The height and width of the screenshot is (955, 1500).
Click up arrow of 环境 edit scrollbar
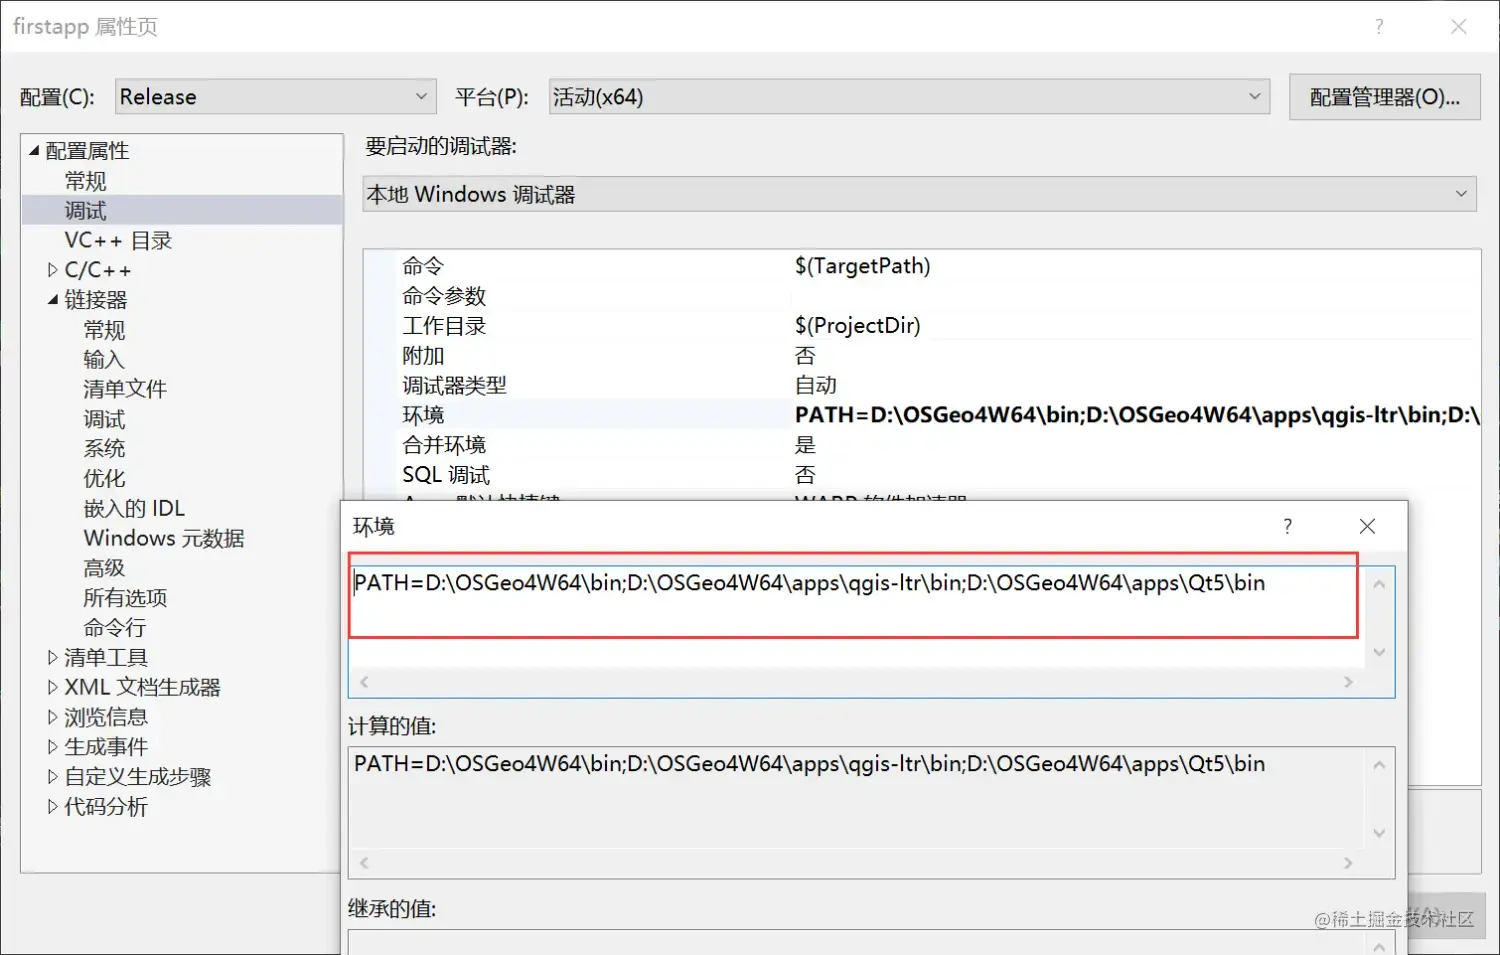(1379, 583)
